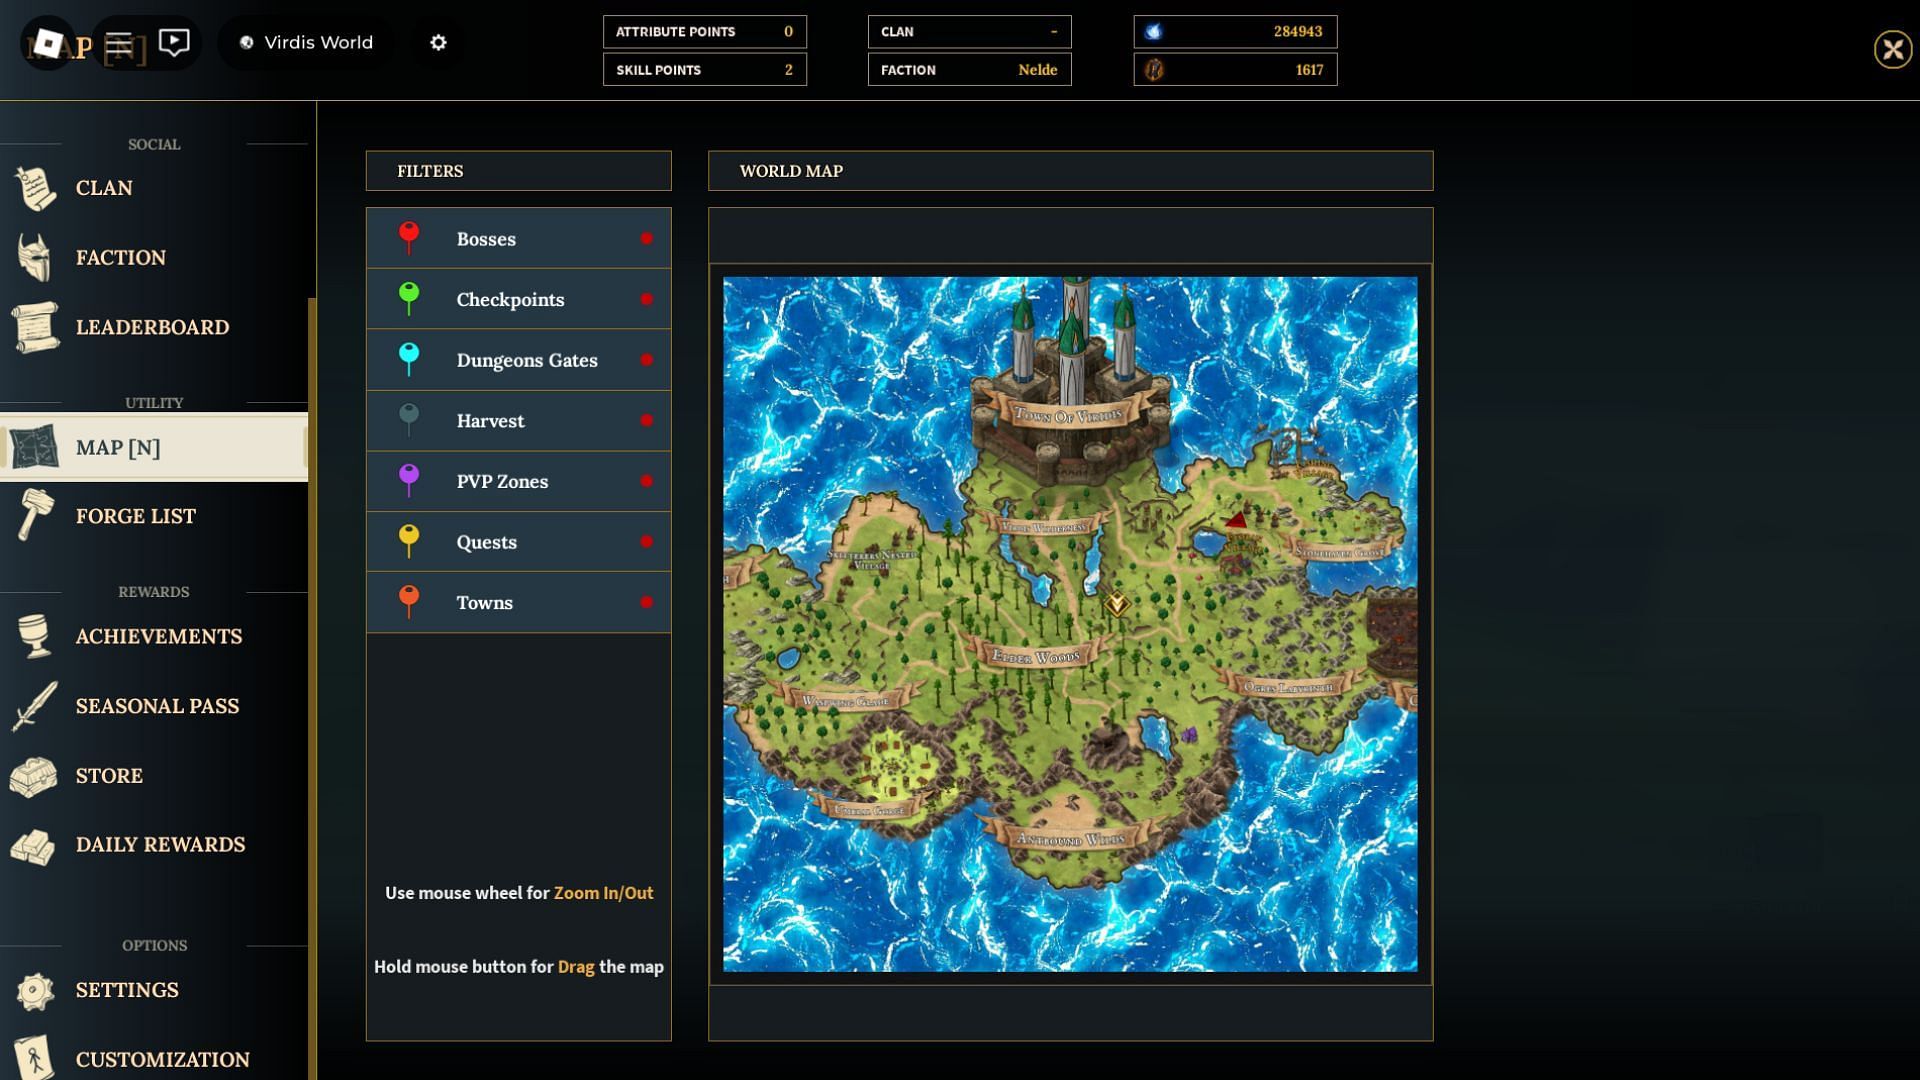The width and height of the screenshot is (1920, 1080).
Task: Click the settings gear icon
Action: click(438, 42)
